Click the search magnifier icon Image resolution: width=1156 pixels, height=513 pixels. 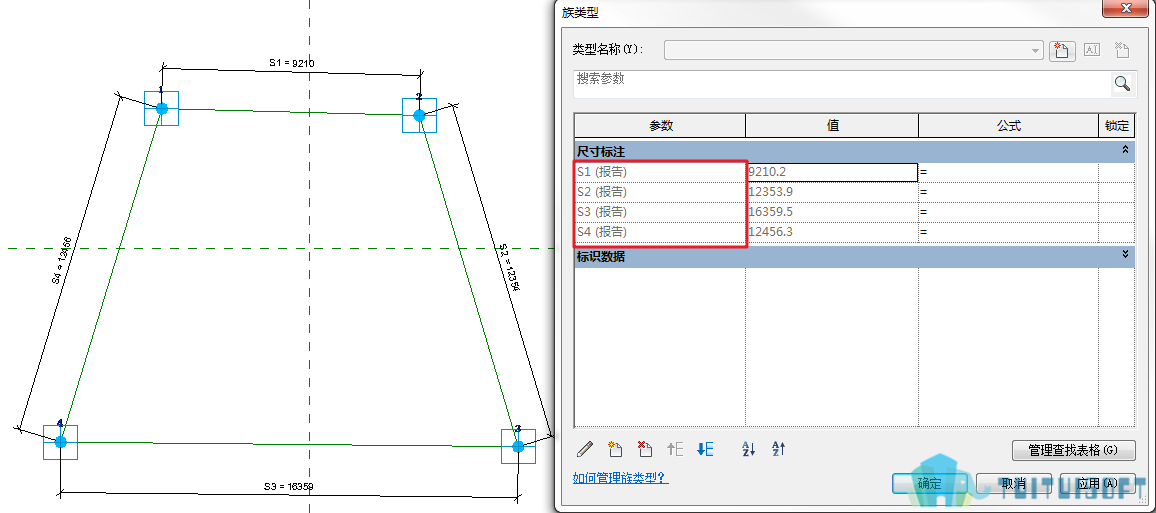click(x=1122, y=83)
